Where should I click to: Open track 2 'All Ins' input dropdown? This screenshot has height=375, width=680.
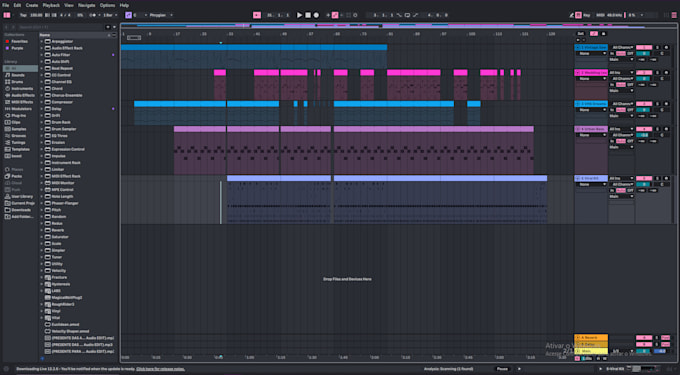point(621,72)
